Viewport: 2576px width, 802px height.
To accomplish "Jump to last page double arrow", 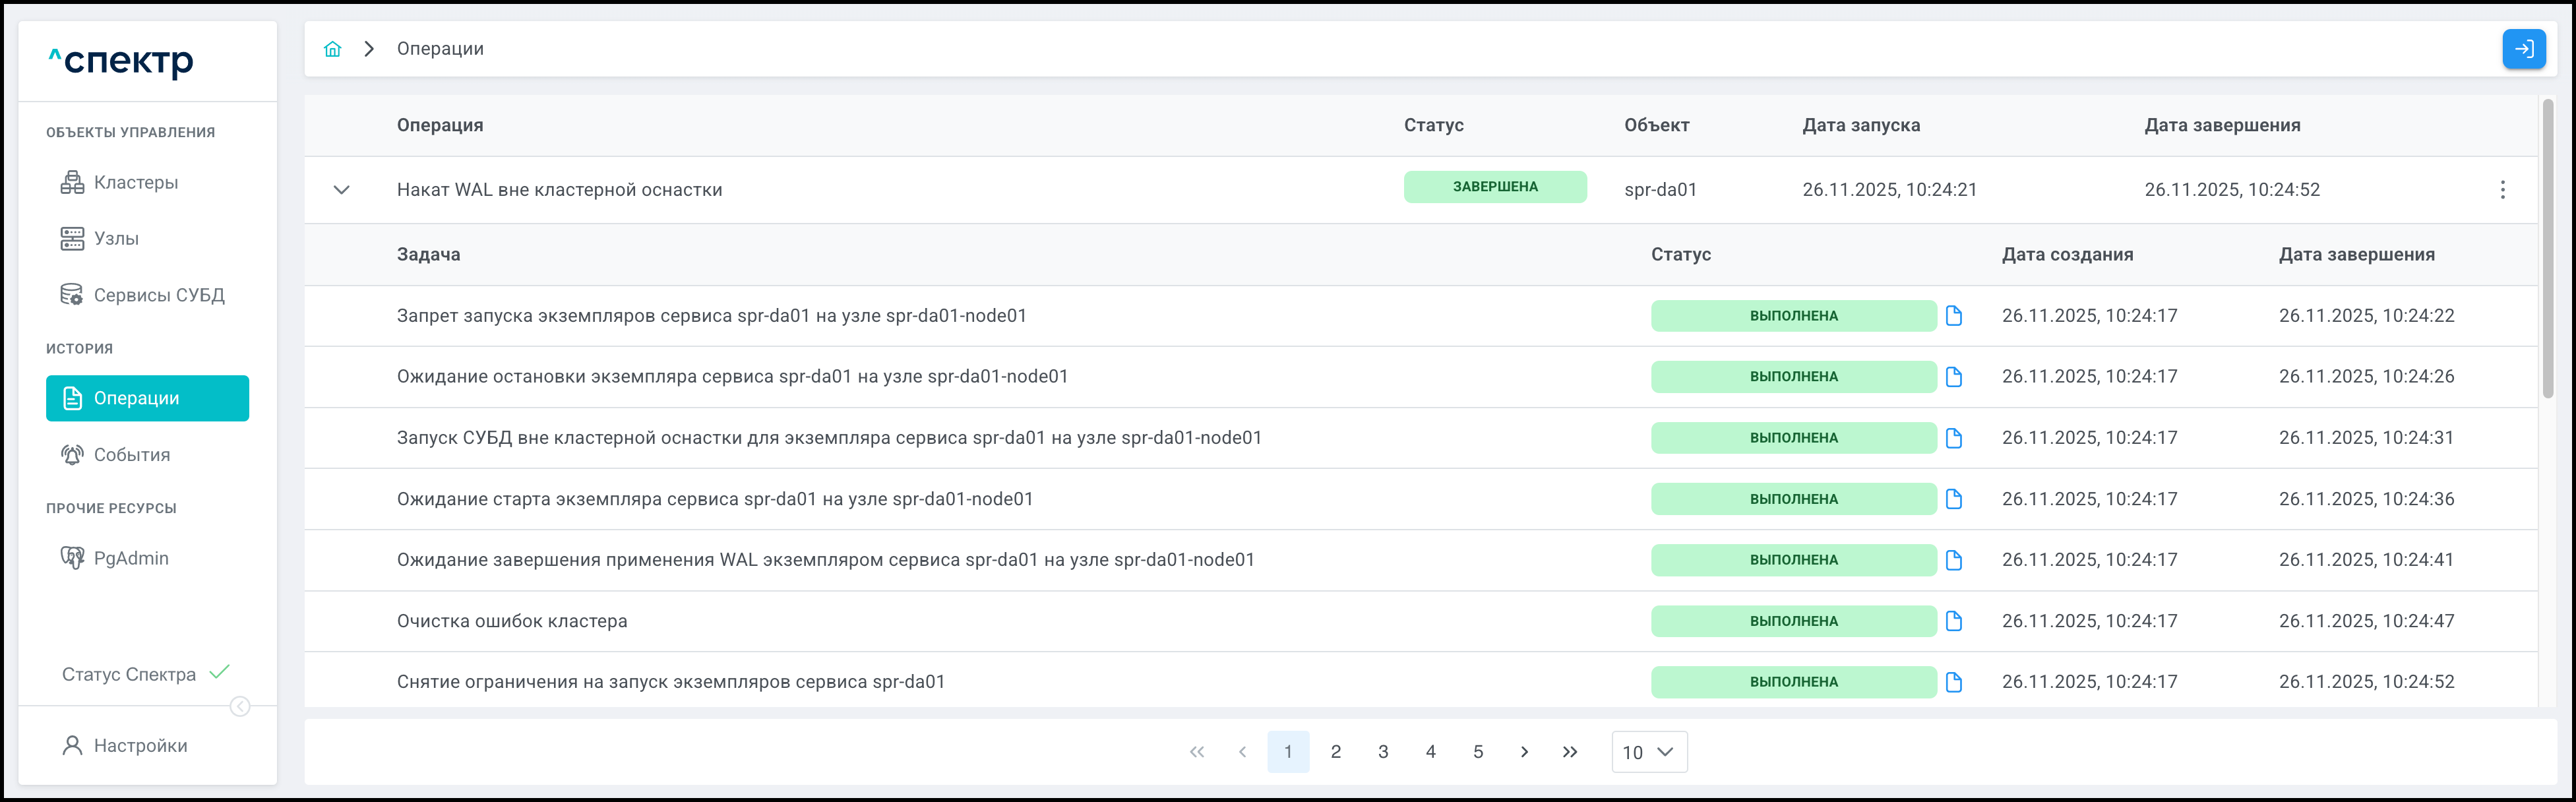I will [x=1570, y=752].
